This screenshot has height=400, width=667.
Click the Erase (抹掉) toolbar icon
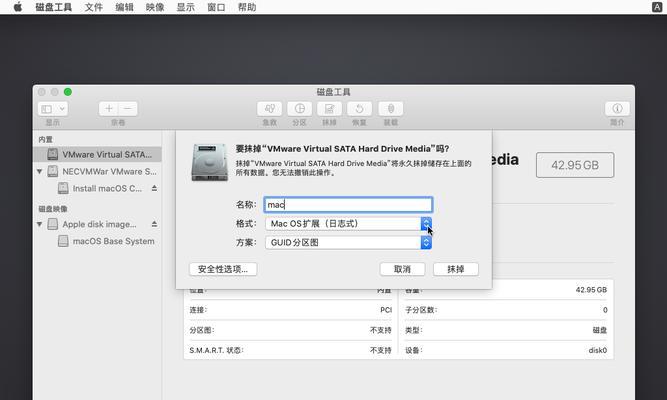click(329, 109)
